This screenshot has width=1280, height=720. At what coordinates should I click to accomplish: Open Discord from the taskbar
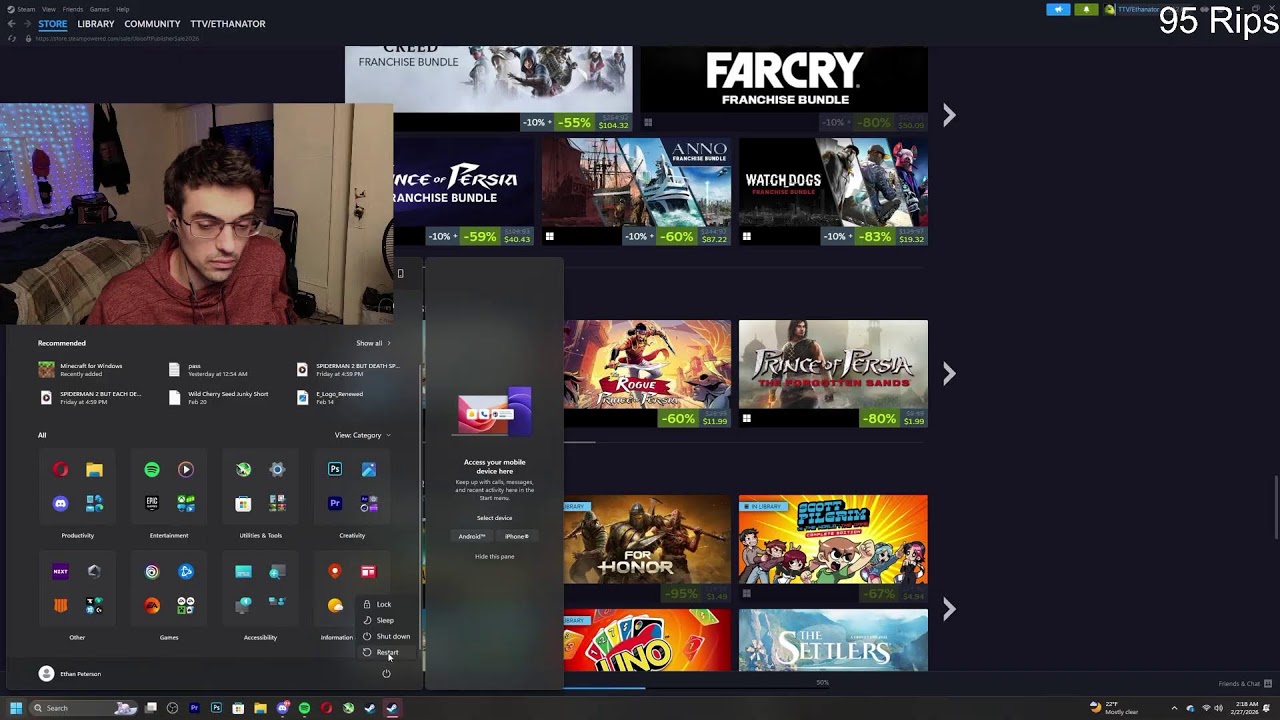pyautogui.click(x=282, y=708)
